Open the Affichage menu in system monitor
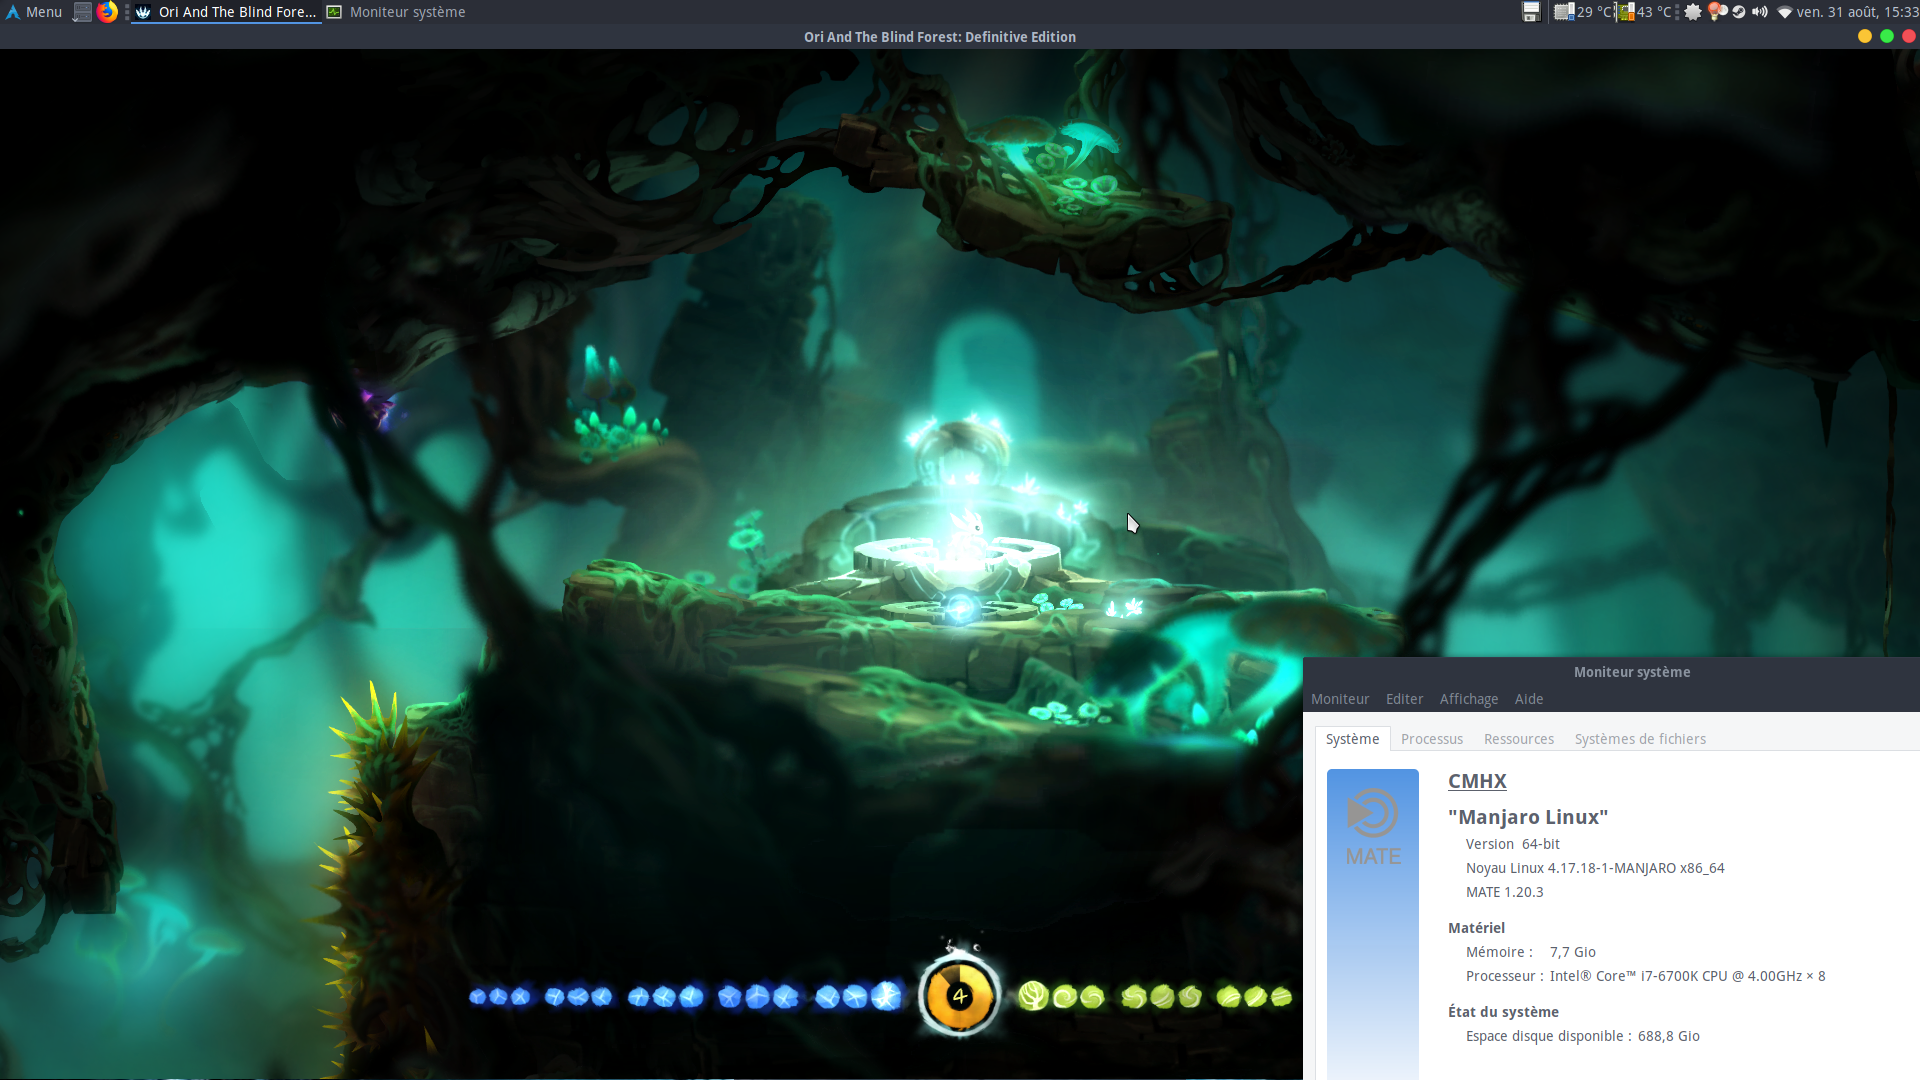1920x1080 pixels. pyautogui.click(x=1469, y=699)
